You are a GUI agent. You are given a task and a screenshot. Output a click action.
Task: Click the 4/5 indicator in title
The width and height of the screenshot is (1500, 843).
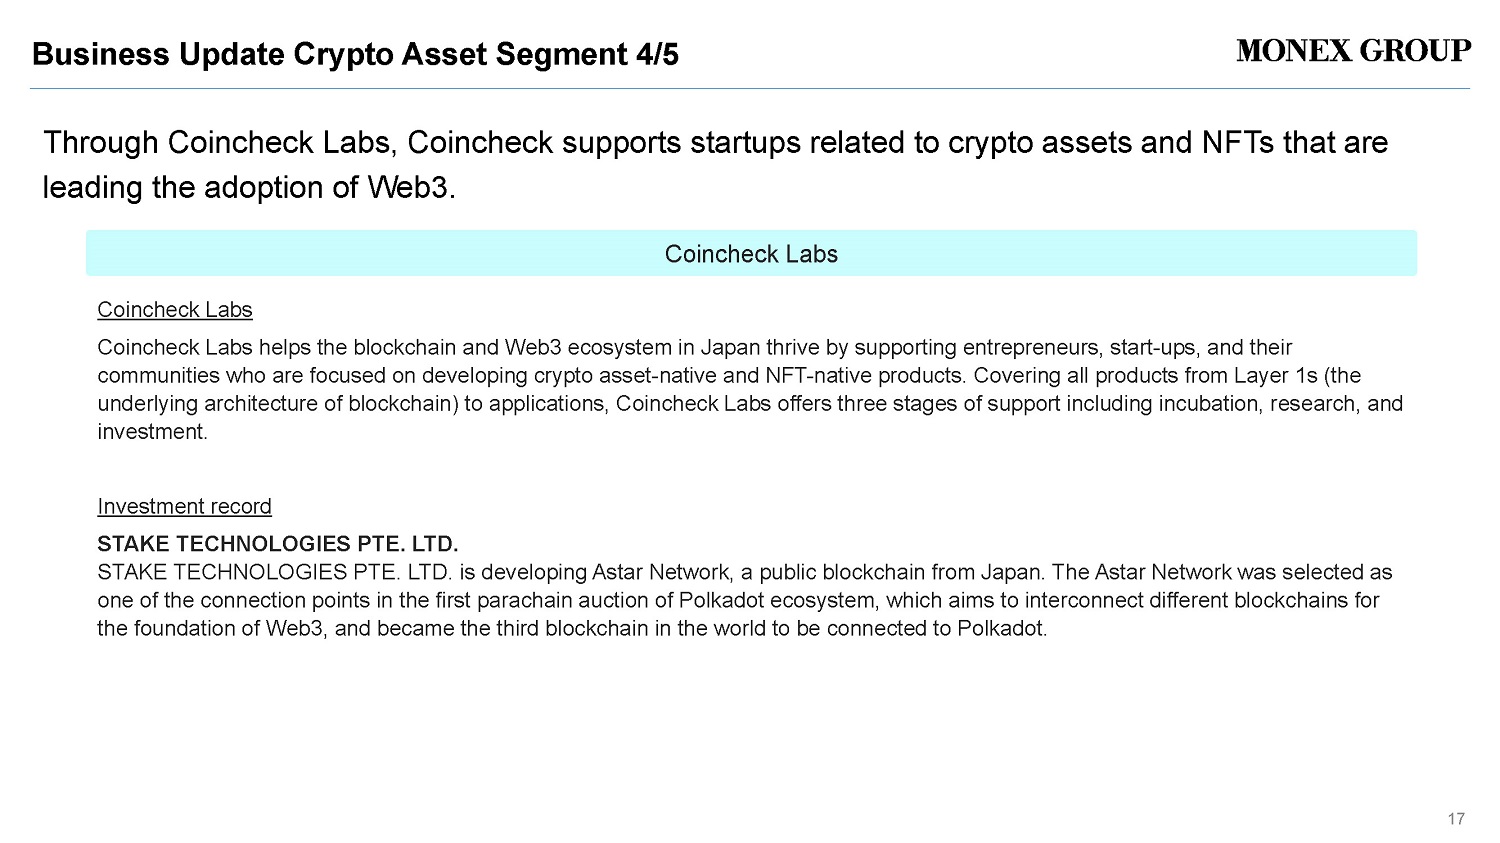657,54
